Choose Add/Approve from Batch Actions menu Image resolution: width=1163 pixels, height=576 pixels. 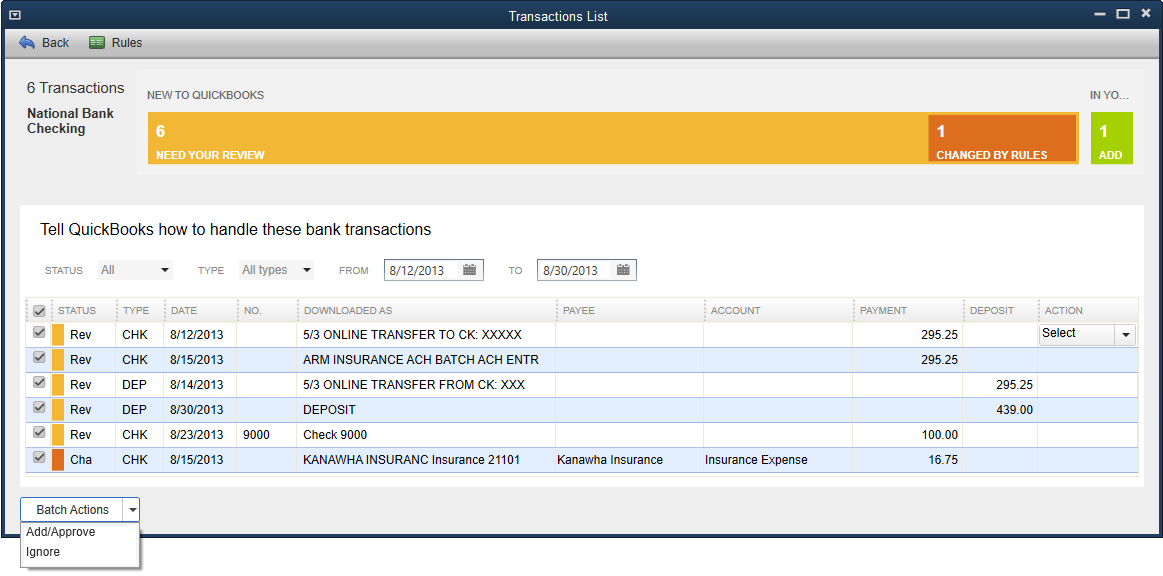click(x=61, y=532)
